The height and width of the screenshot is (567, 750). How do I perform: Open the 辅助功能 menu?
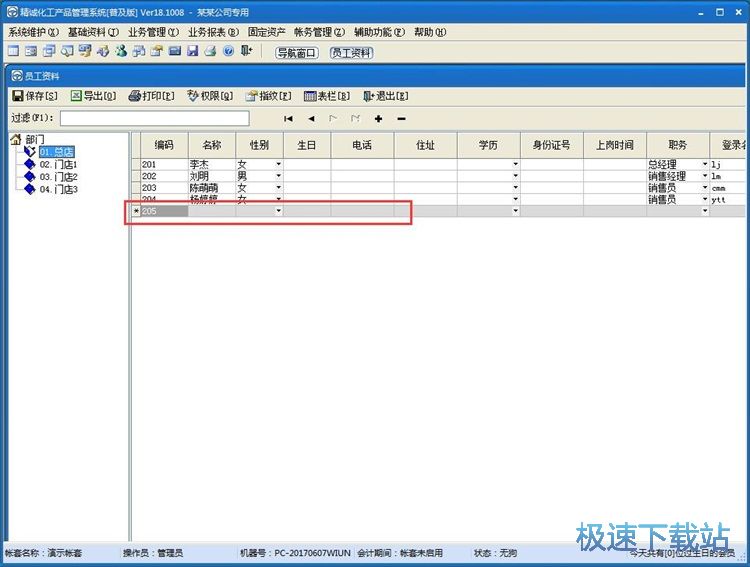(x=379, y=32)
